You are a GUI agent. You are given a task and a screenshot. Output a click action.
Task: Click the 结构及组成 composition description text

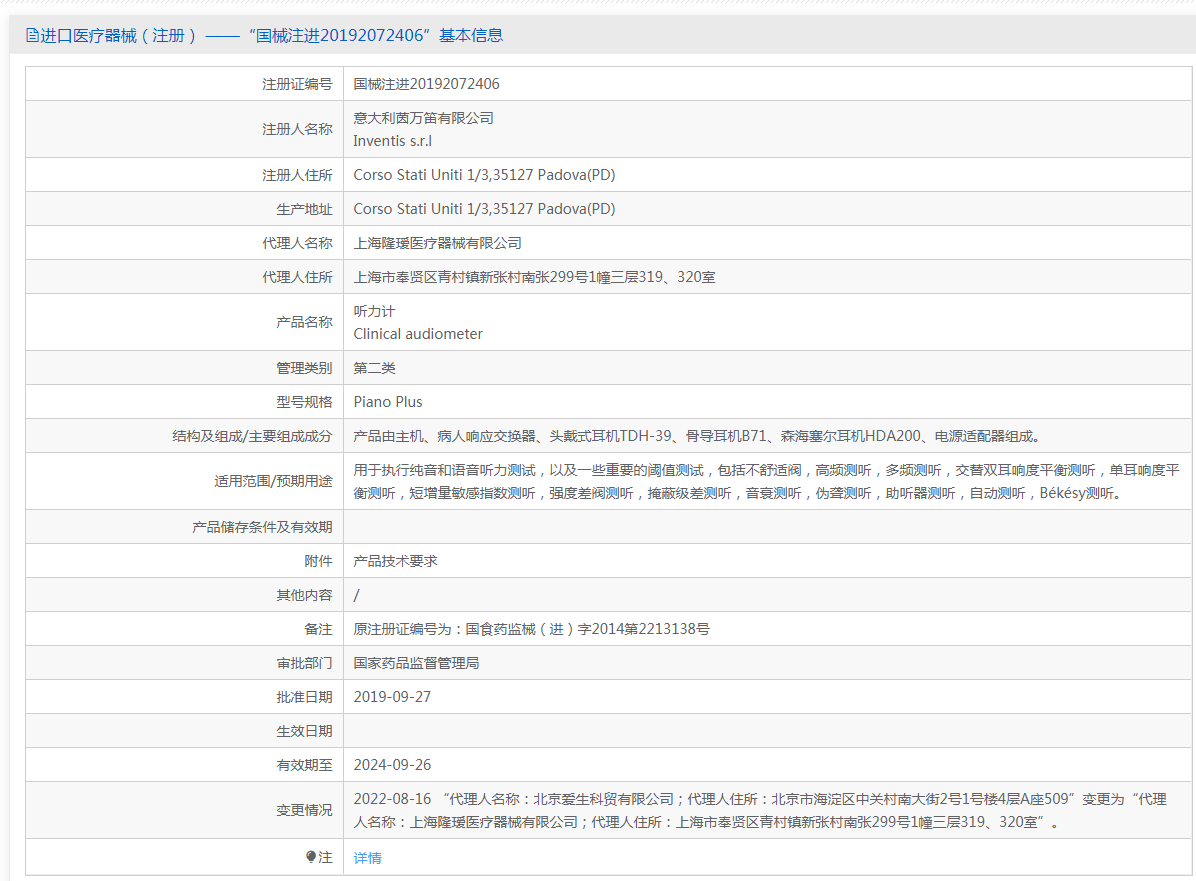[x=698, y=436]
